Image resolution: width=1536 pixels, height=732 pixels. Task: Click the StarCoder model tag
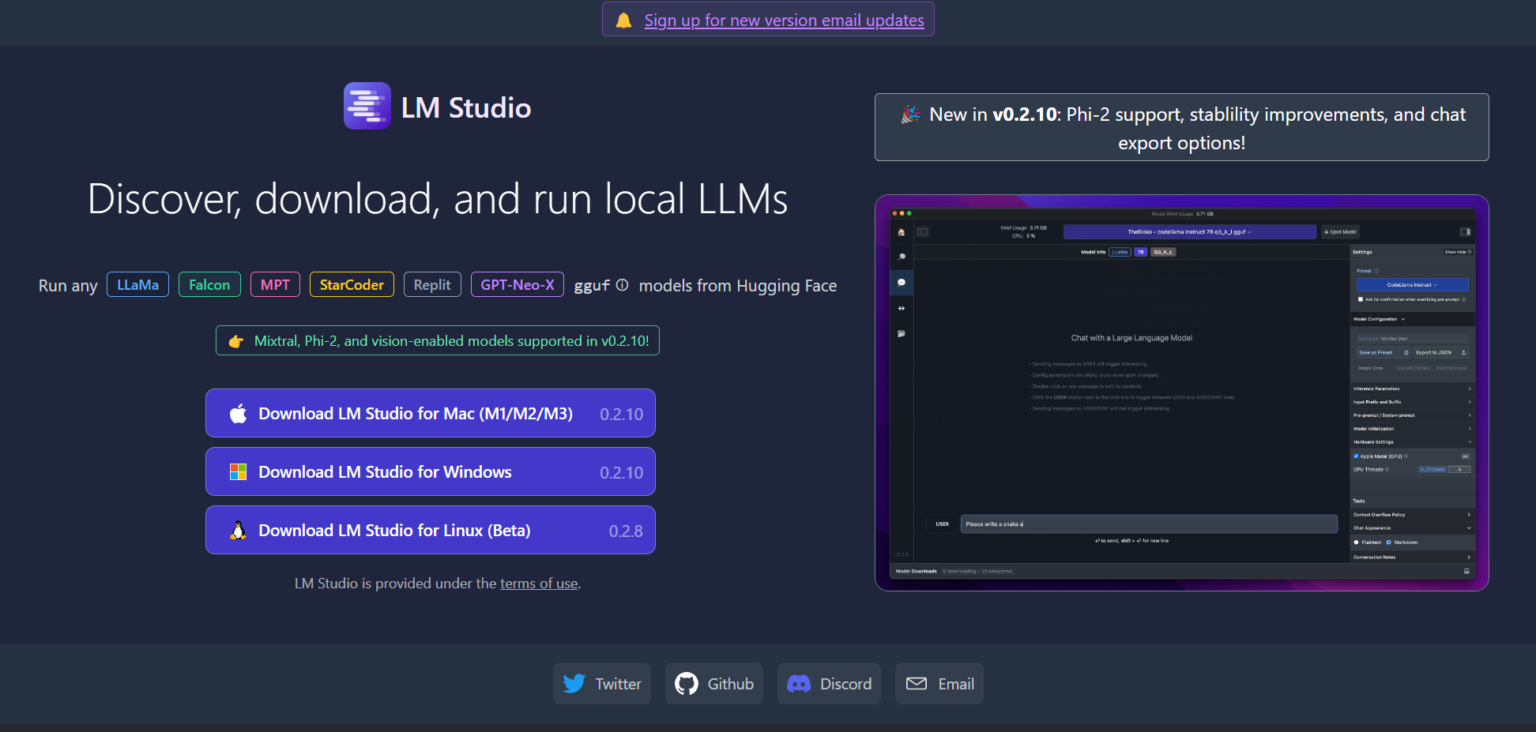[352, 285]
